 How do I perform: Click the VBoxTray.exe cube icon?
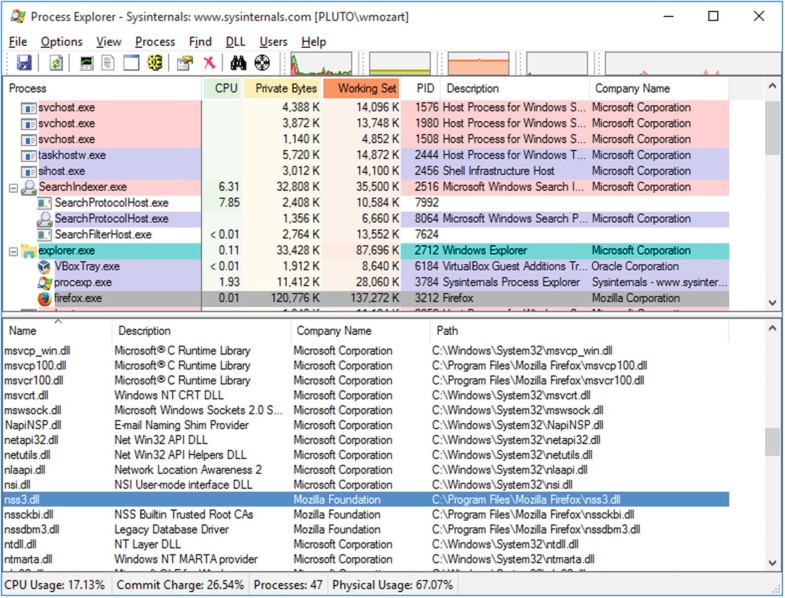pos(45,266)
